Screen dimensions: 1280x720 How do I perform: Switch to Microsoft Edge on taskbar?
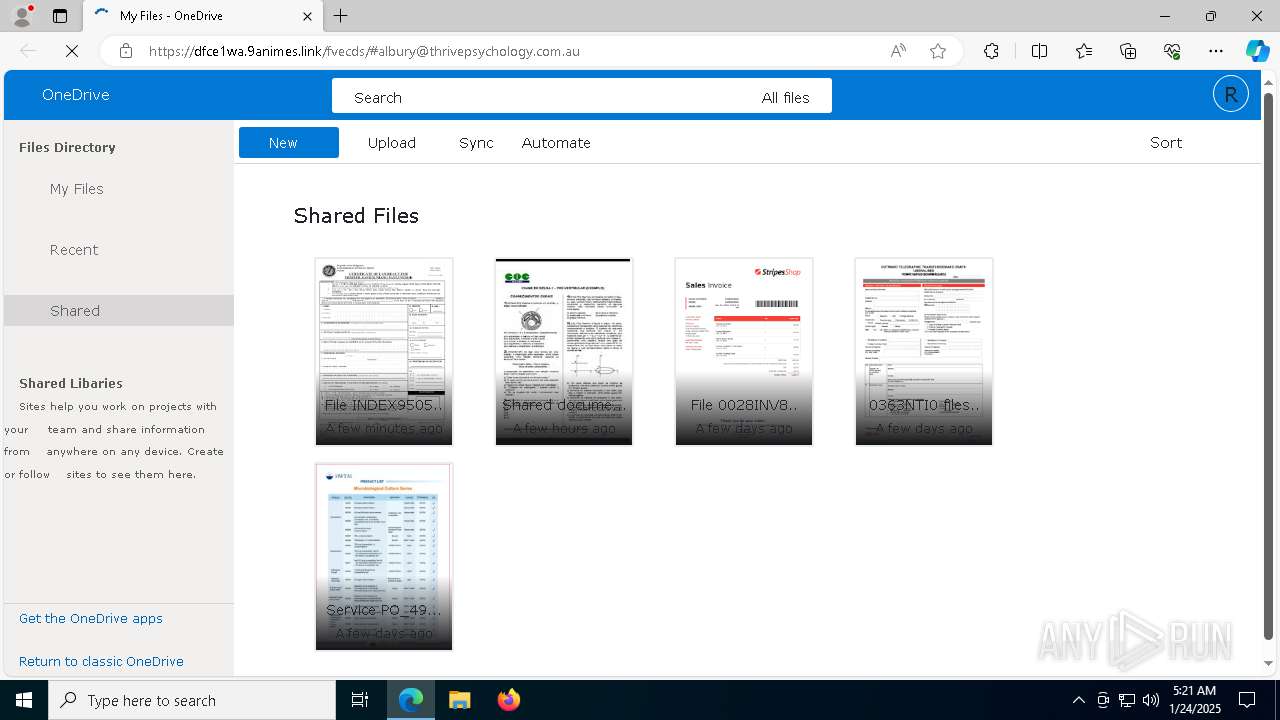pyautogui.click(x=411, y=700)
